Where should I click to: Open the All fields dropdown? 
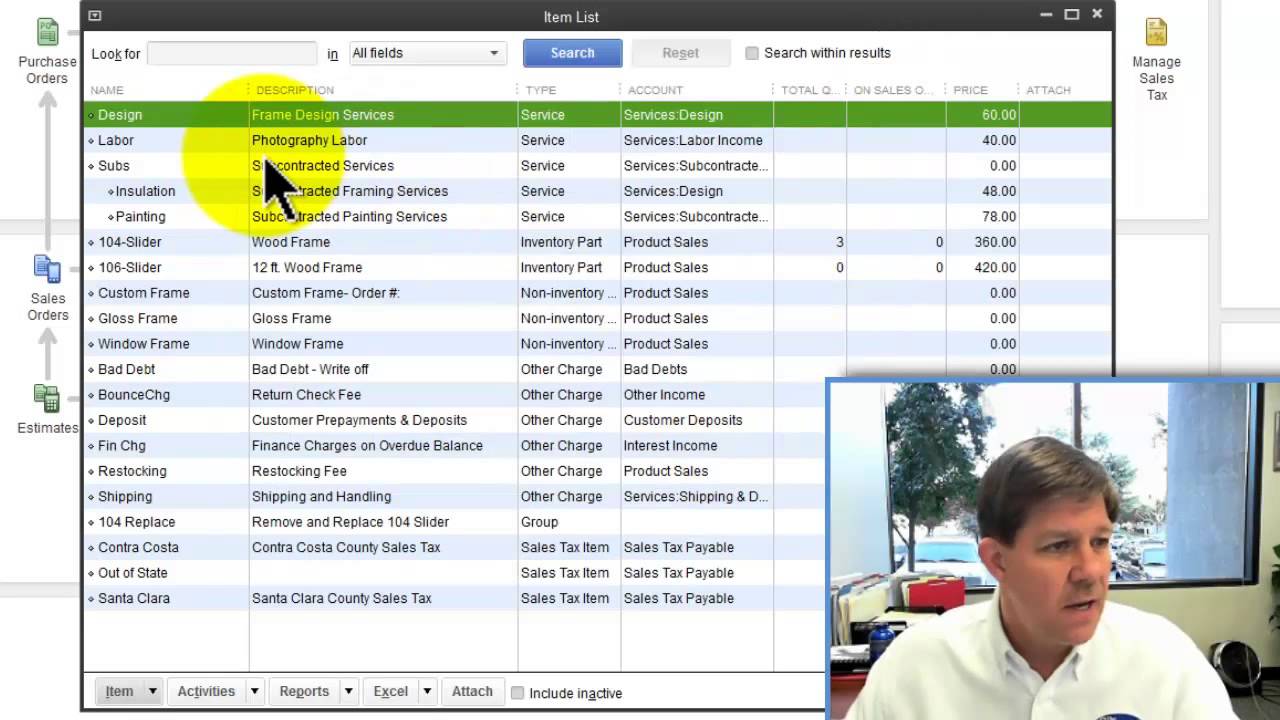pyautogui.click(x=427, y=53)
